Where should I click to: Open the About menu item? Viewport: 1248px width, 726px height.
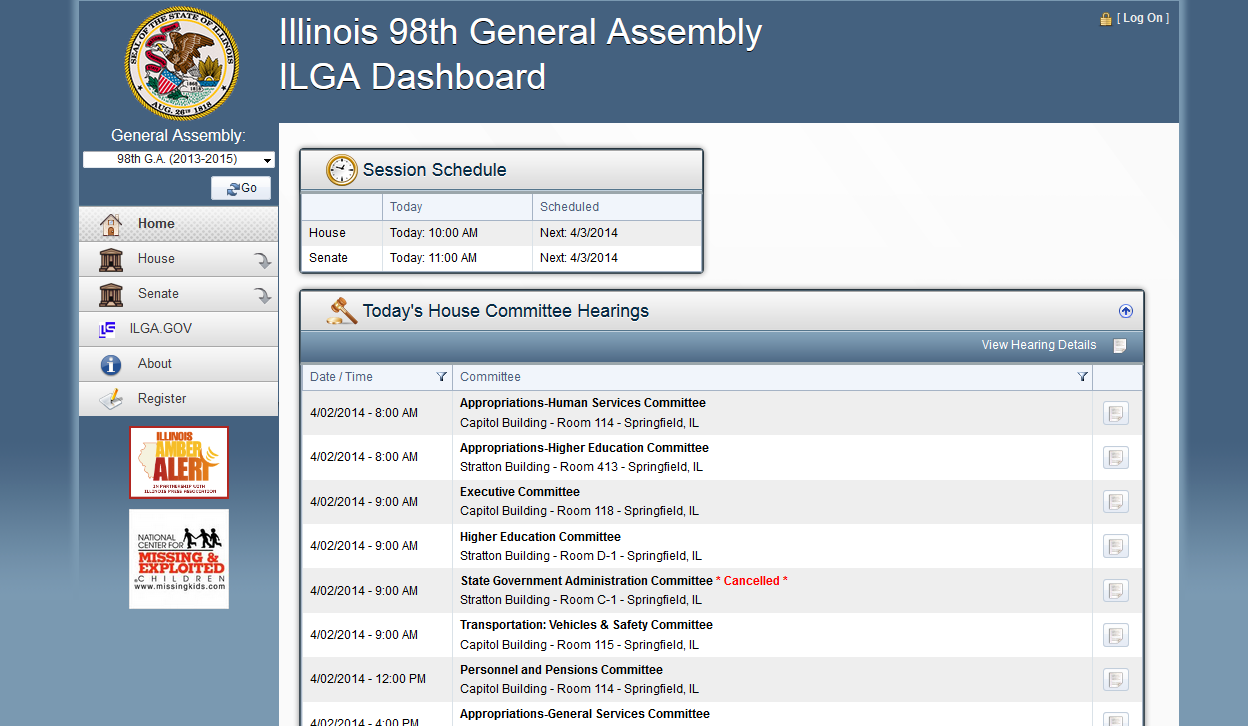point(179,364)
